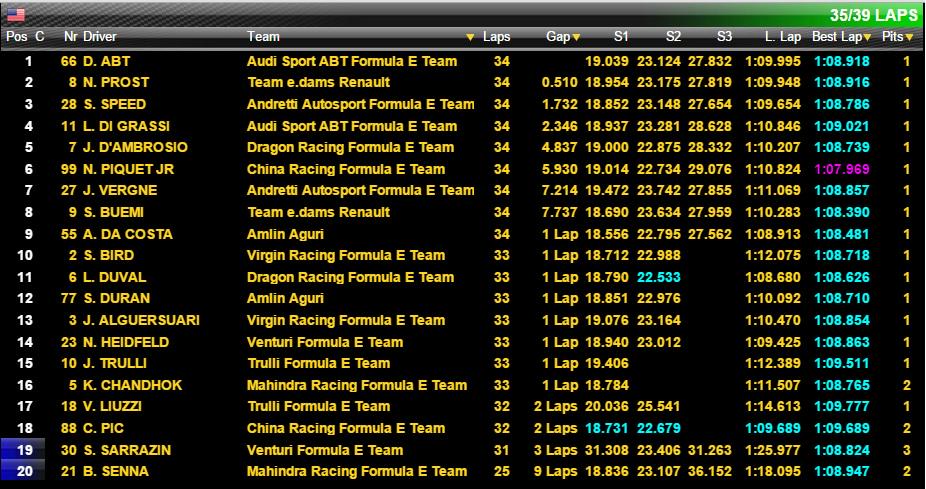Select driver A. DA COSTA

[x=128, y=234]
